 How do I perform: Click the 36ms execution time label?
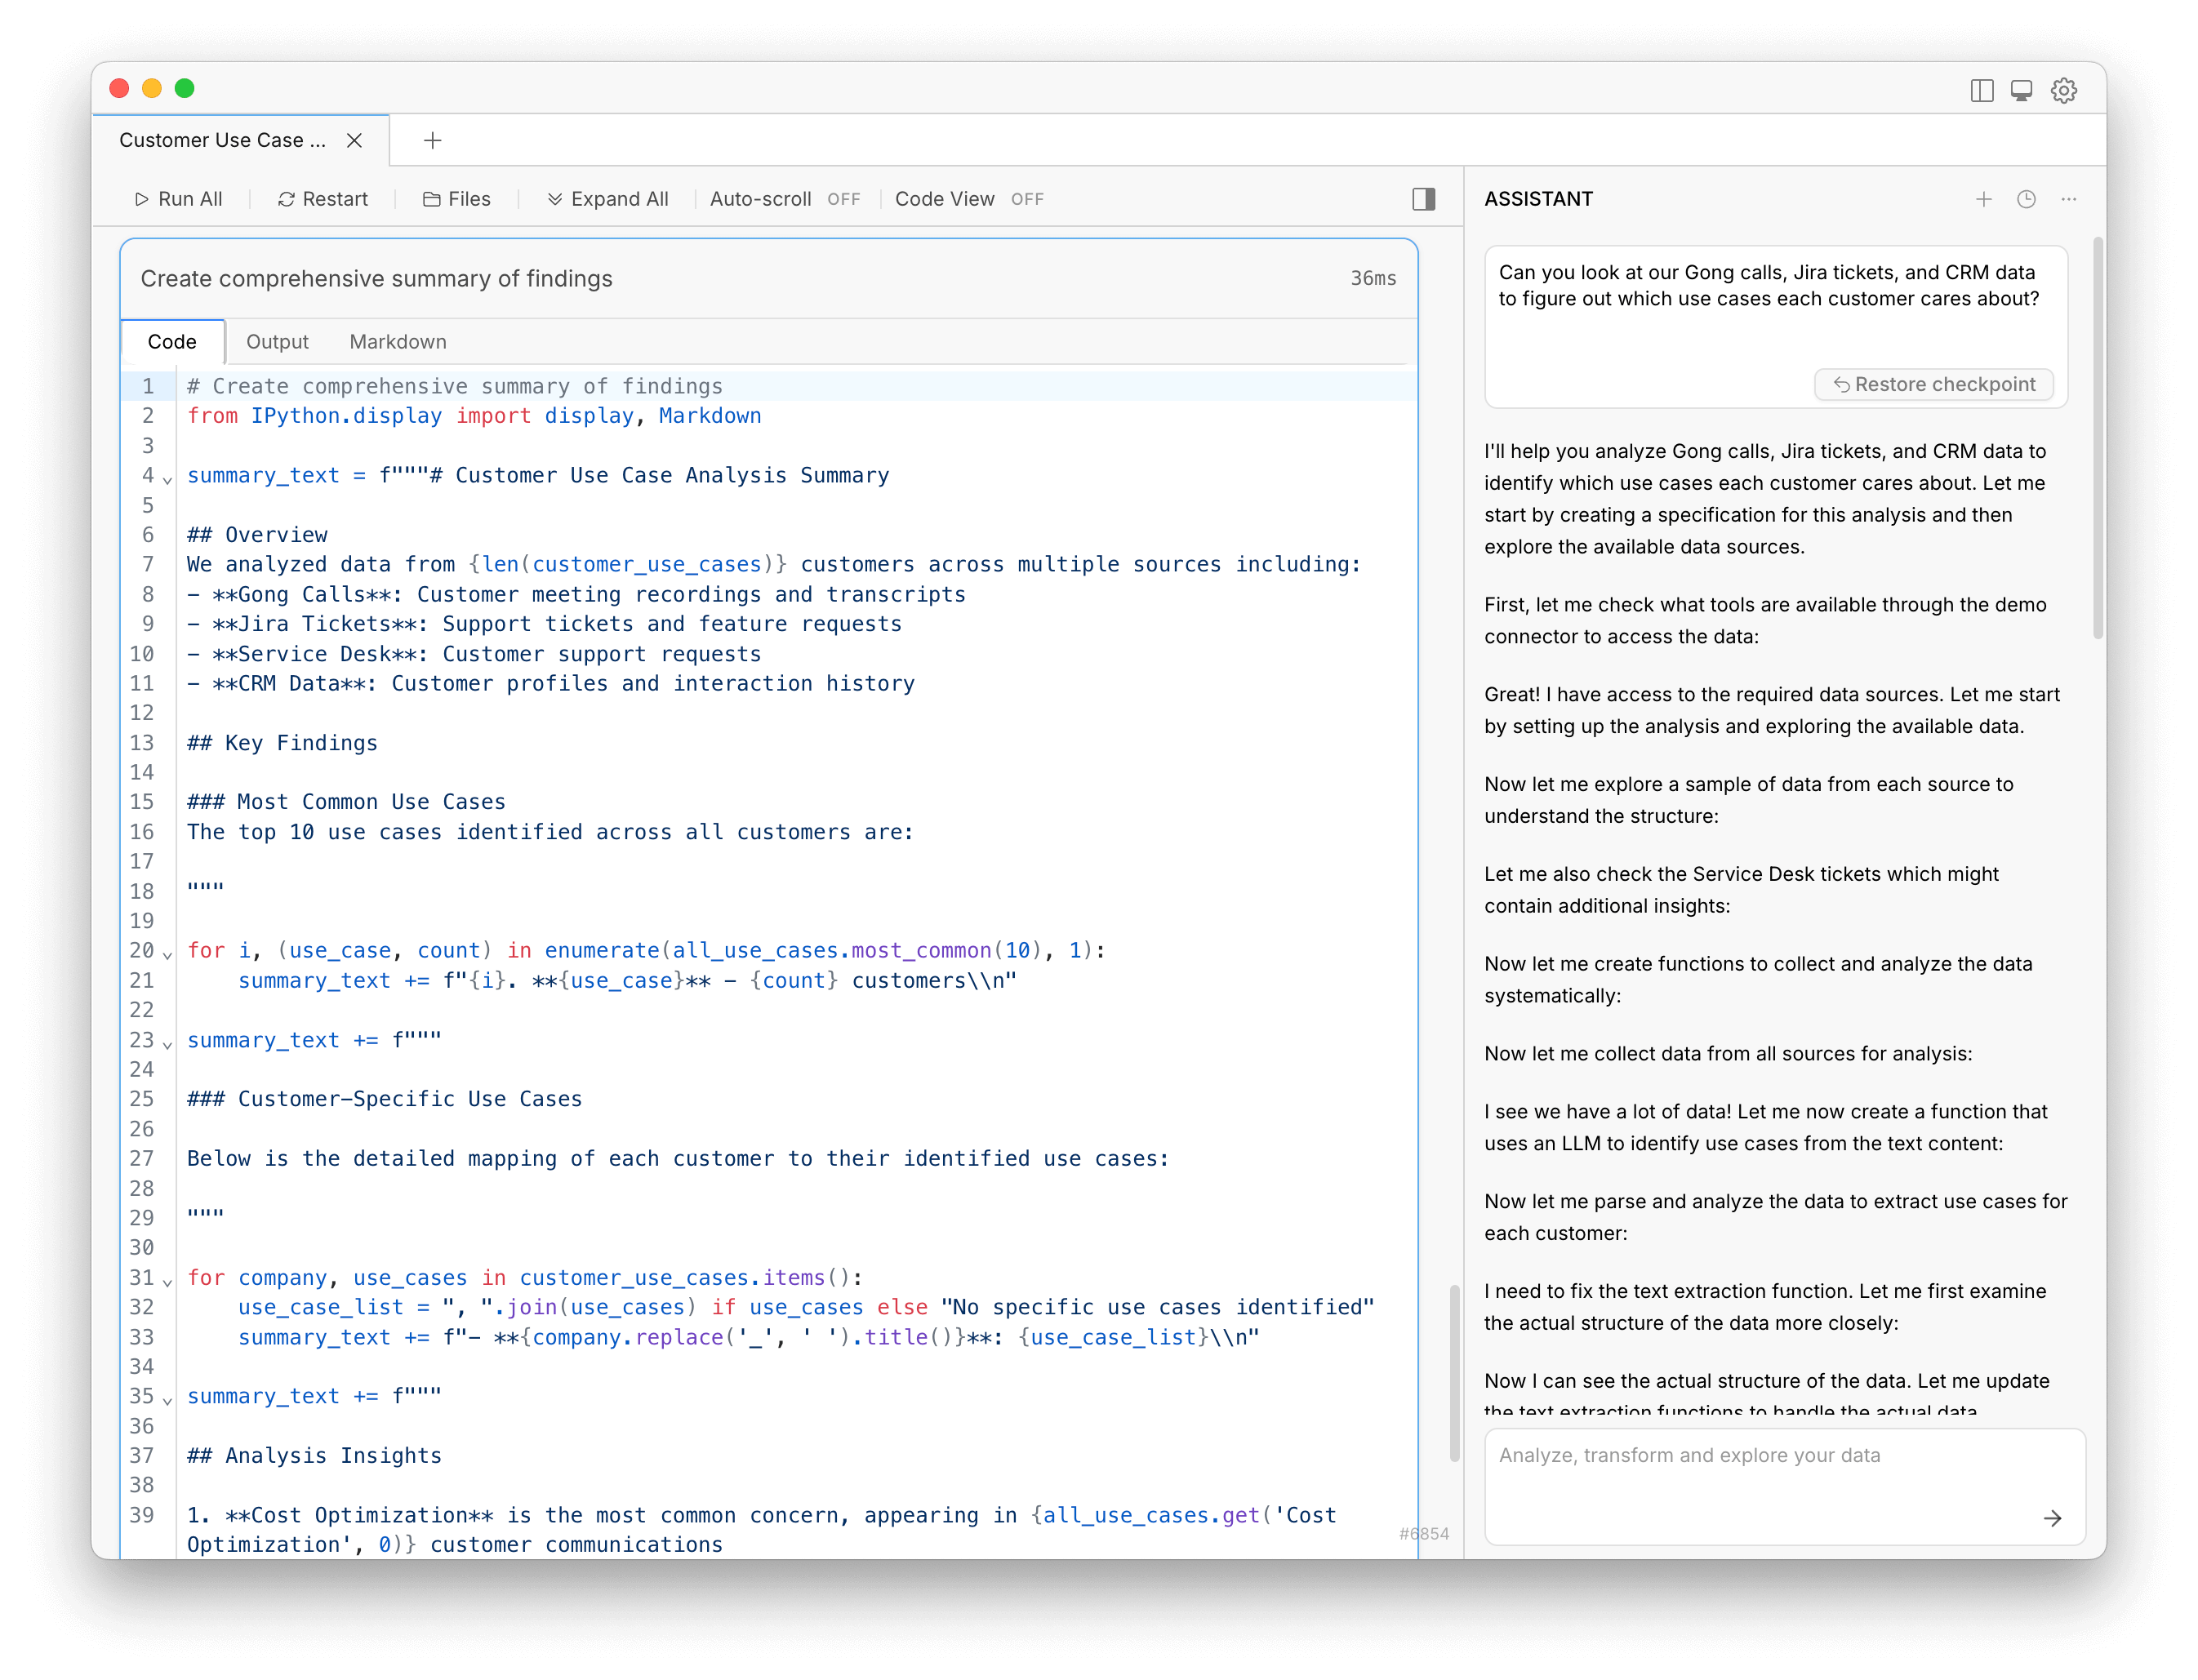tap(1373, 279)
